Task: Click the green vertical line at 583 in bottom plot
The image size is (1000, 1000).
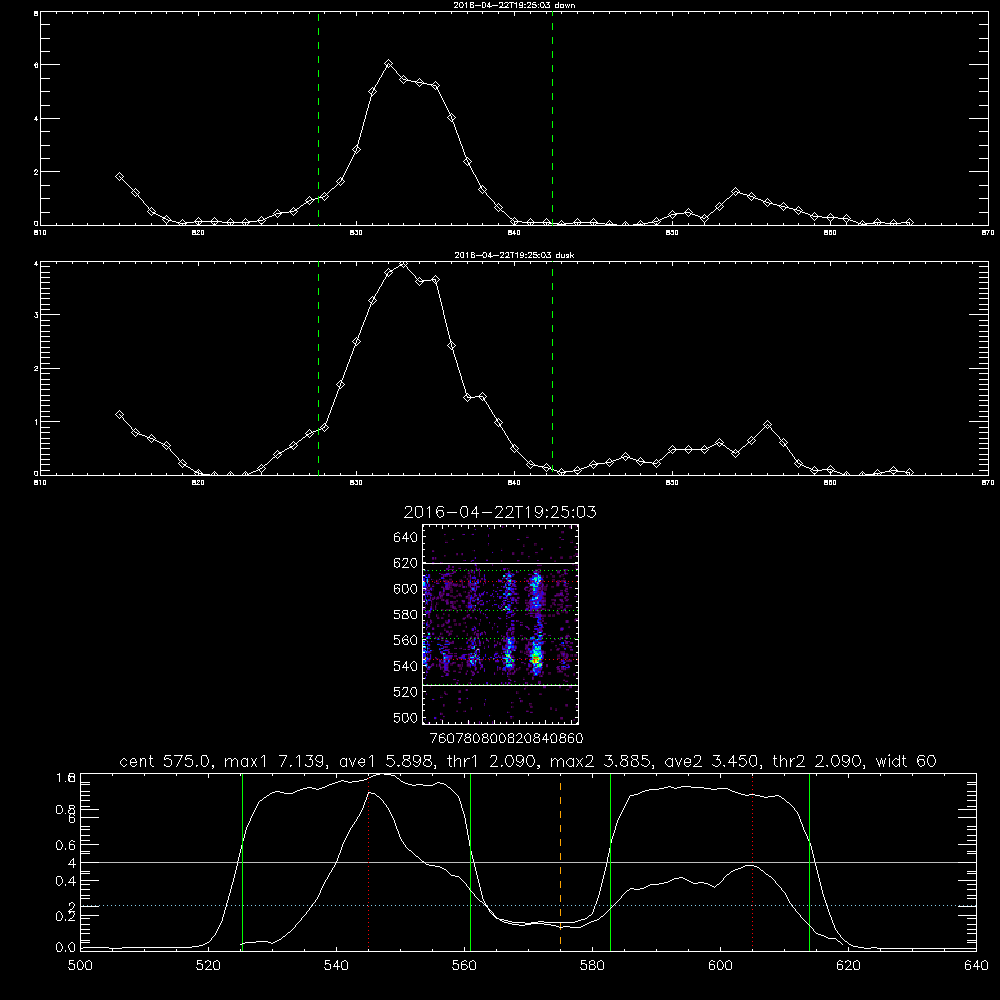Action: pyautogui.click(x=610, y=862)
